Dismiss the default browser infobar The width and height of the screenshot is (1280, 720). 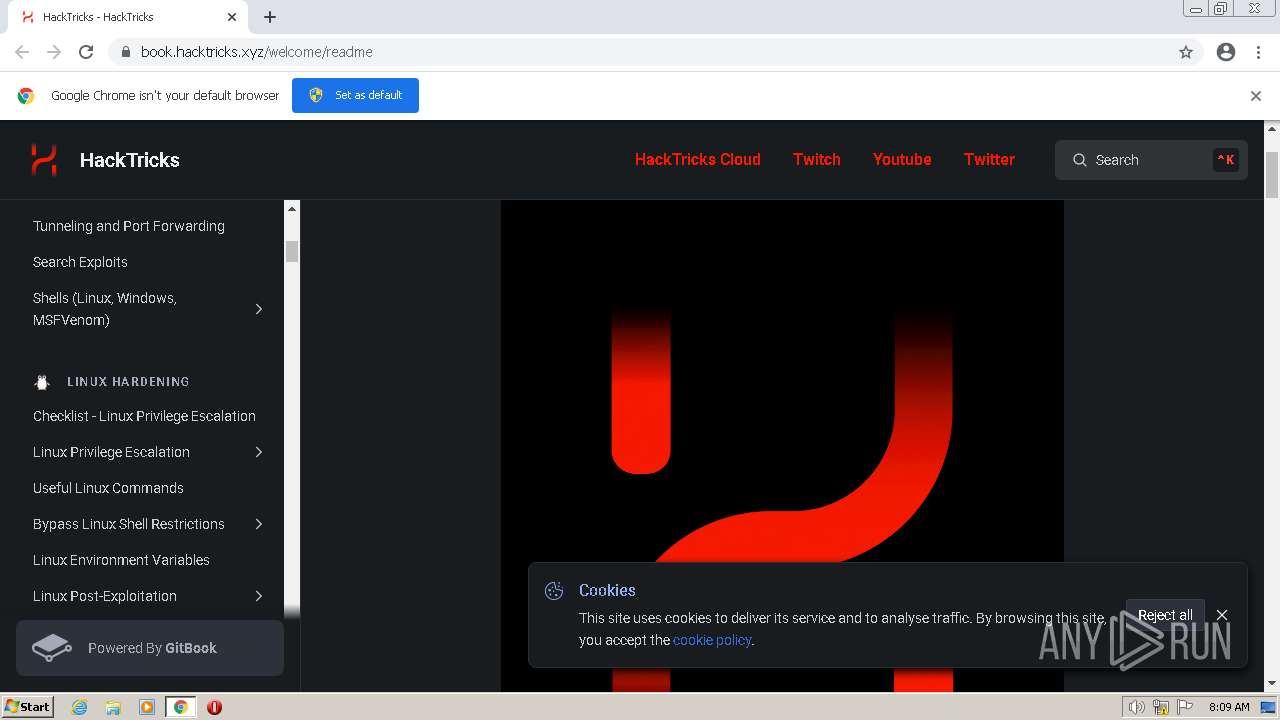(x=1256, y=96)
